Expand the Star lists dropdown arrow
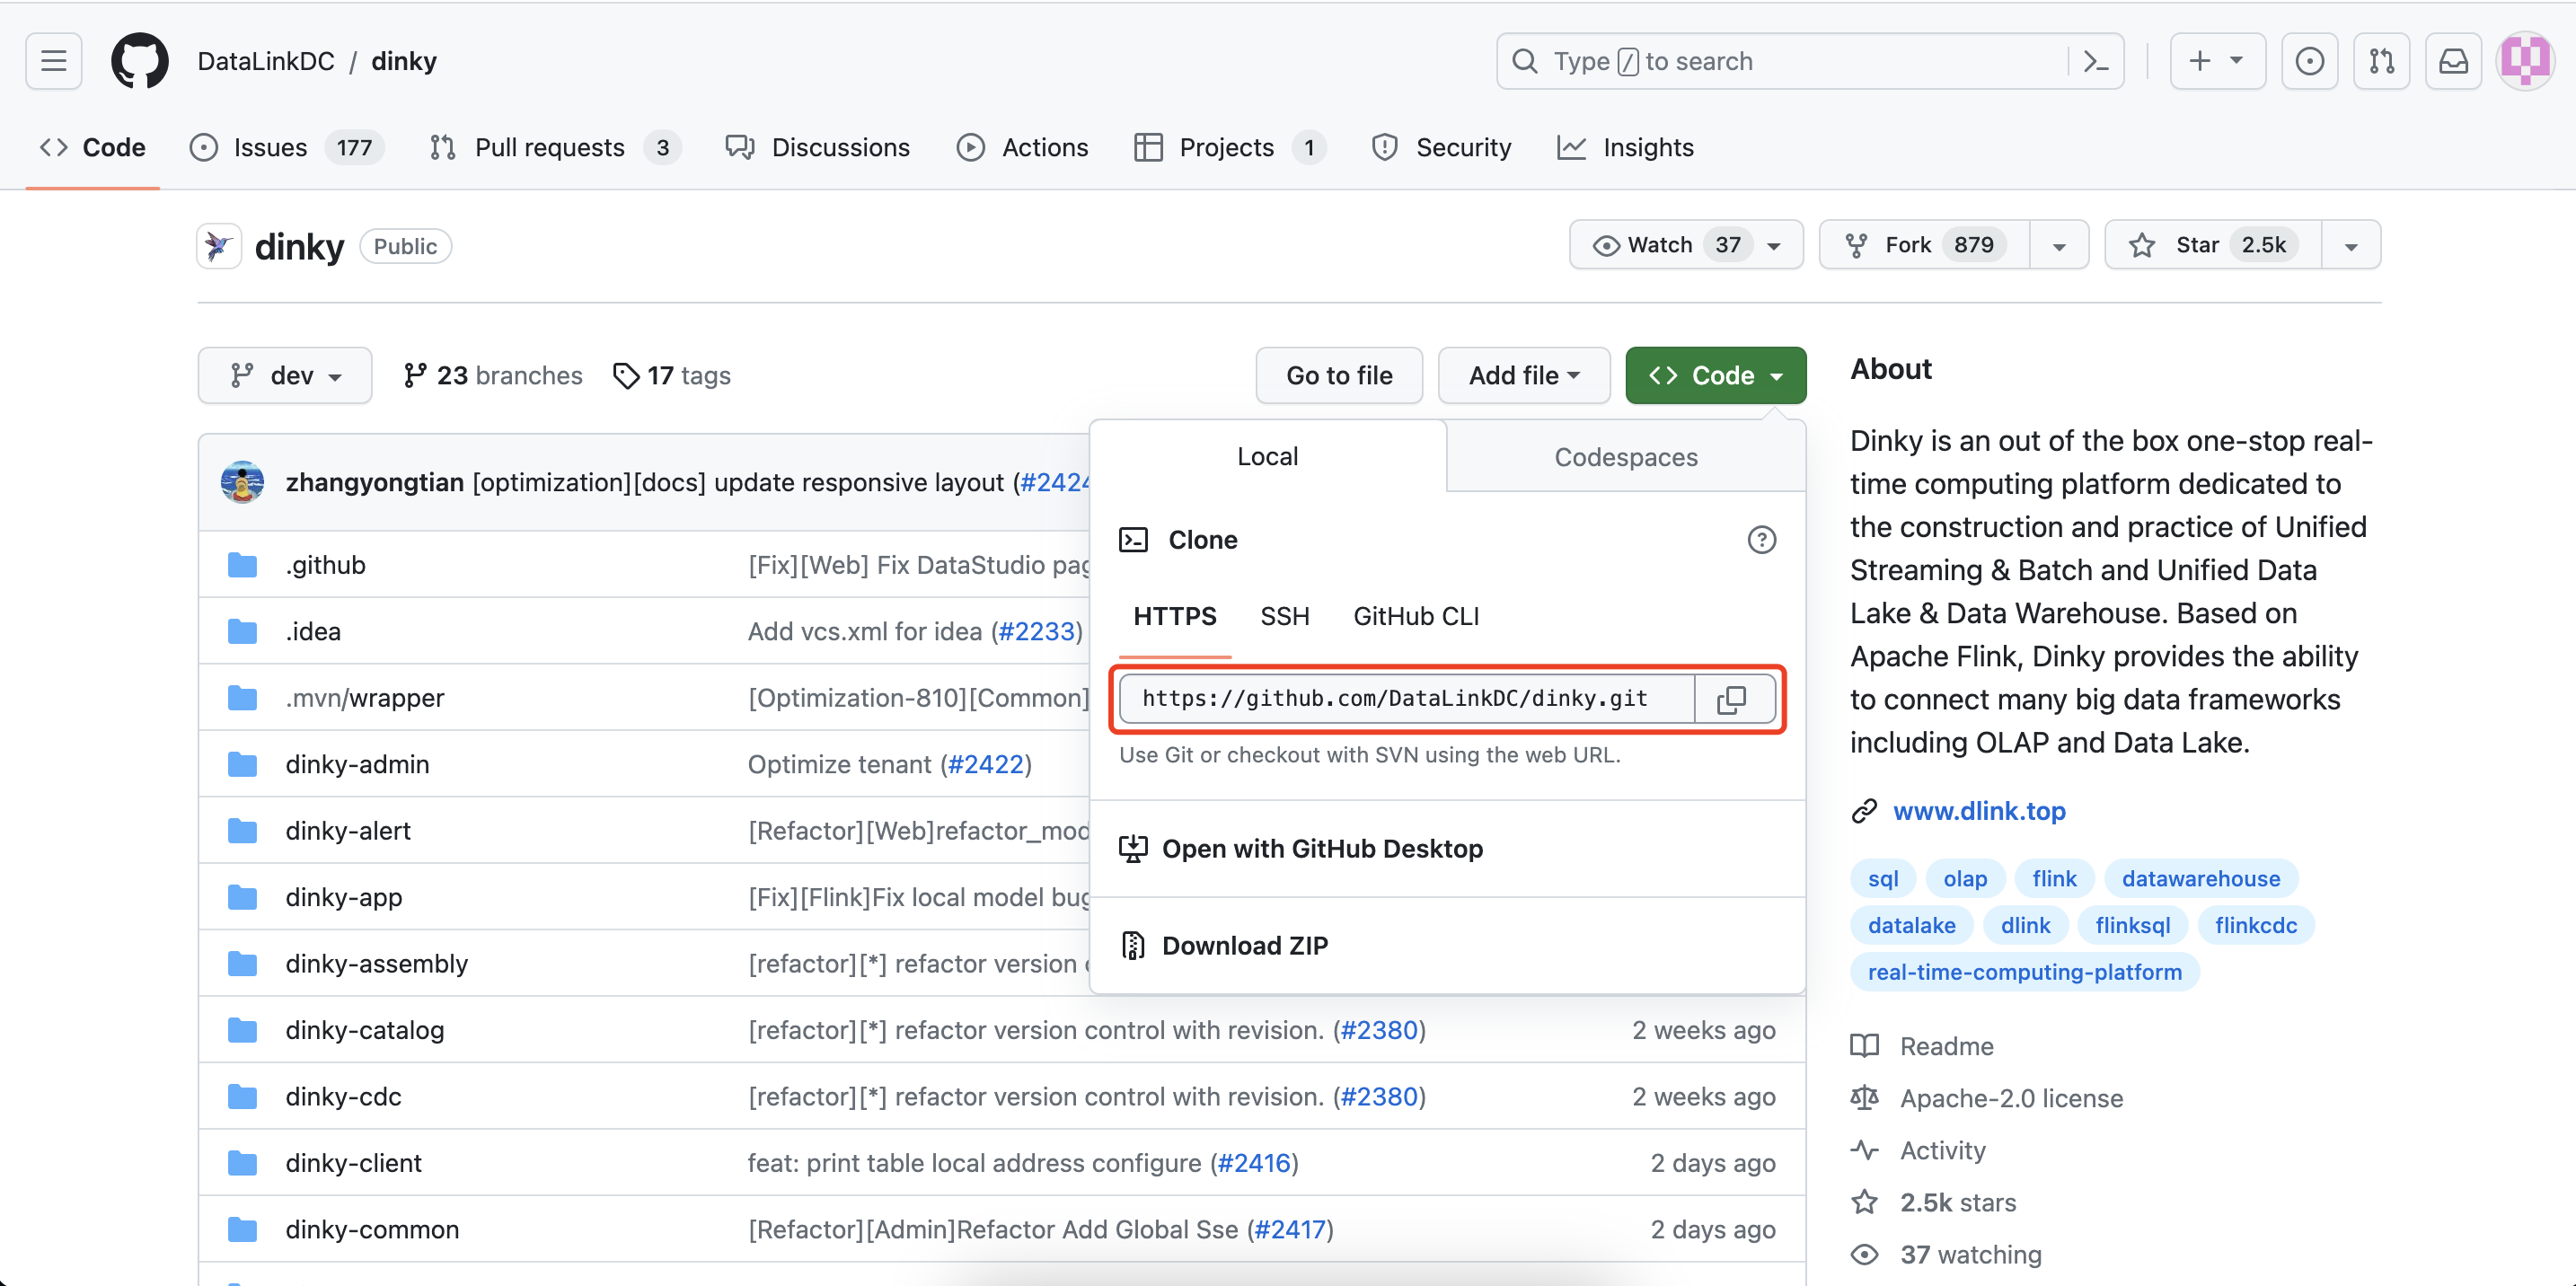Viewport: 2576px width, 1286px height. [x=2351, y=246]
